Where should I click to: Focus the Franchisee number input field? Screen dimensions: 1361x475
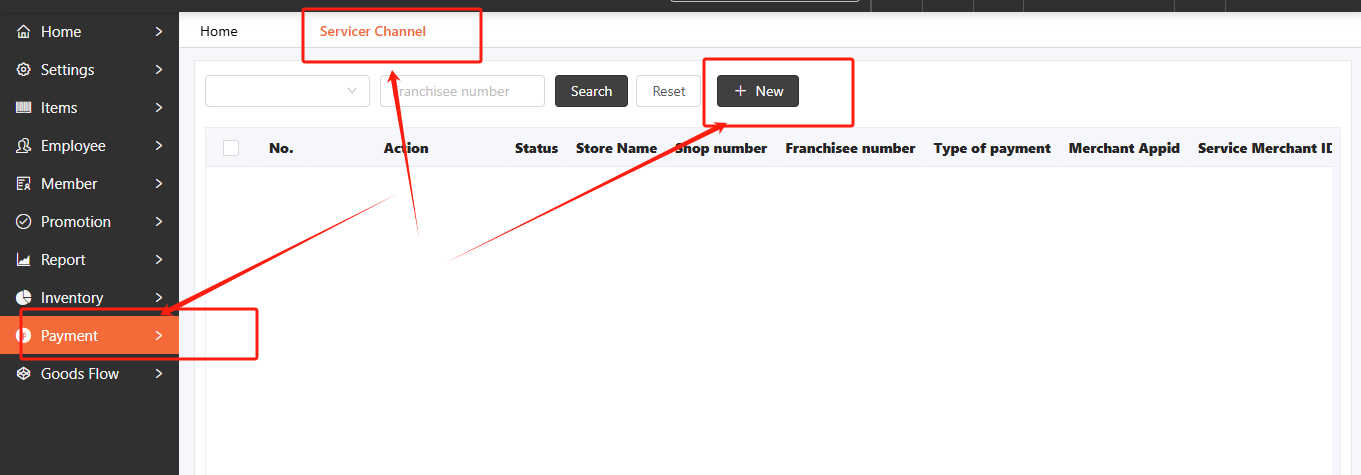click(462, 91)
